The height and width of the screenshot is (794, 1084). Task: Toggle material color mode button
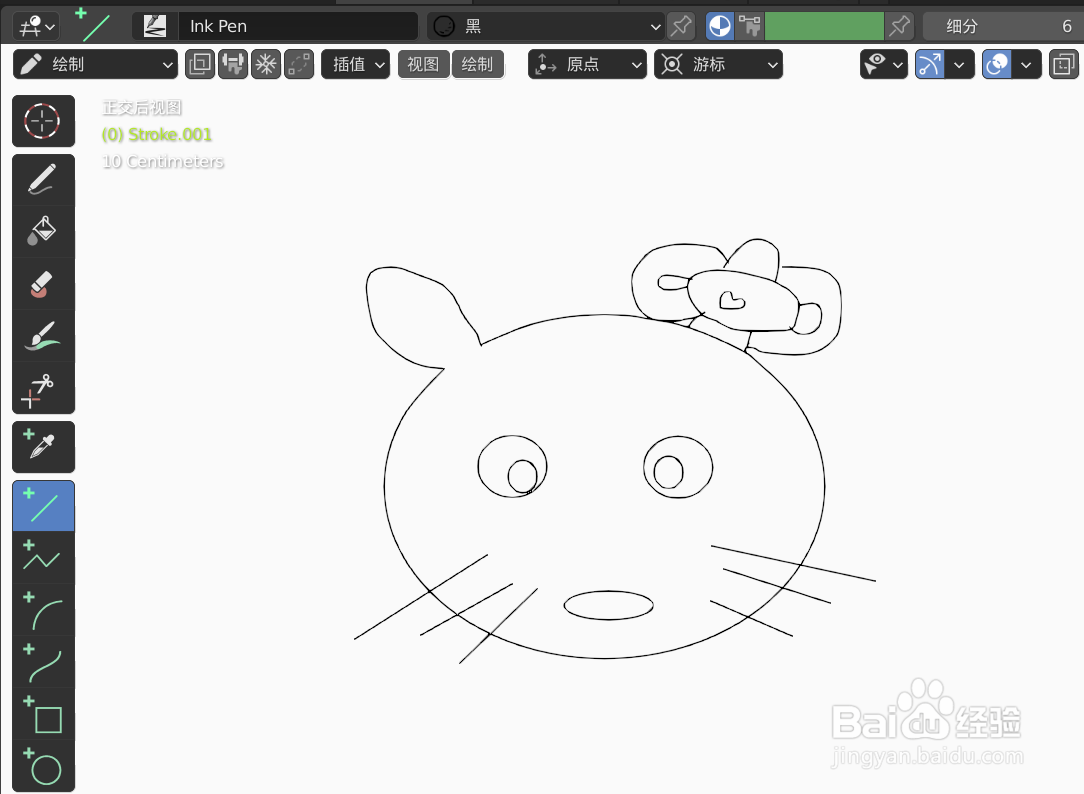pos(720,26)
